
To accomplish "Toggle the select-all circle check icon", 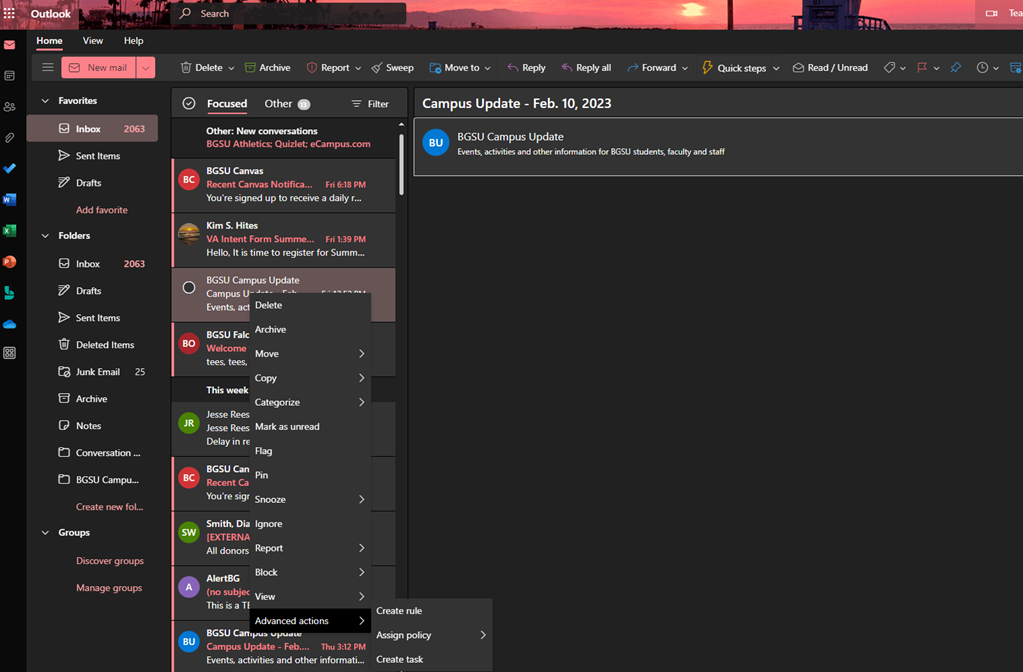I will point(189,103).
